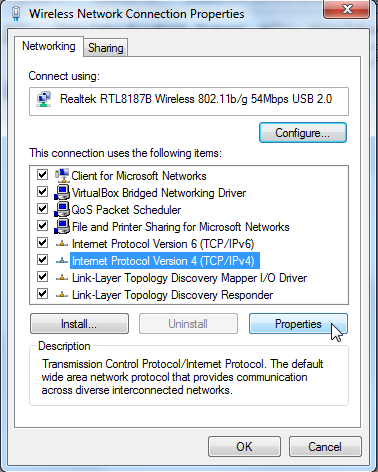The width and height of the screenshot is (378, 472).
Task: Confirm changes with OK
Action: tap(244, 447)
